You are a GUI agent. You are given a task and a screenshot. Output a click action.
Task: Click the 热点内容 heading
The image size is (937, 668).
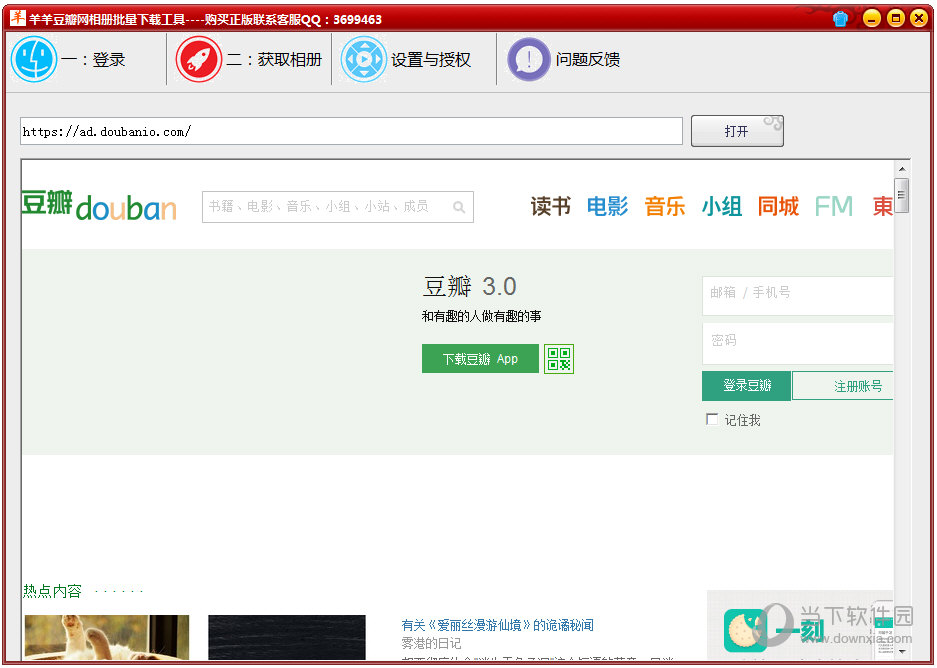(52, 591)
